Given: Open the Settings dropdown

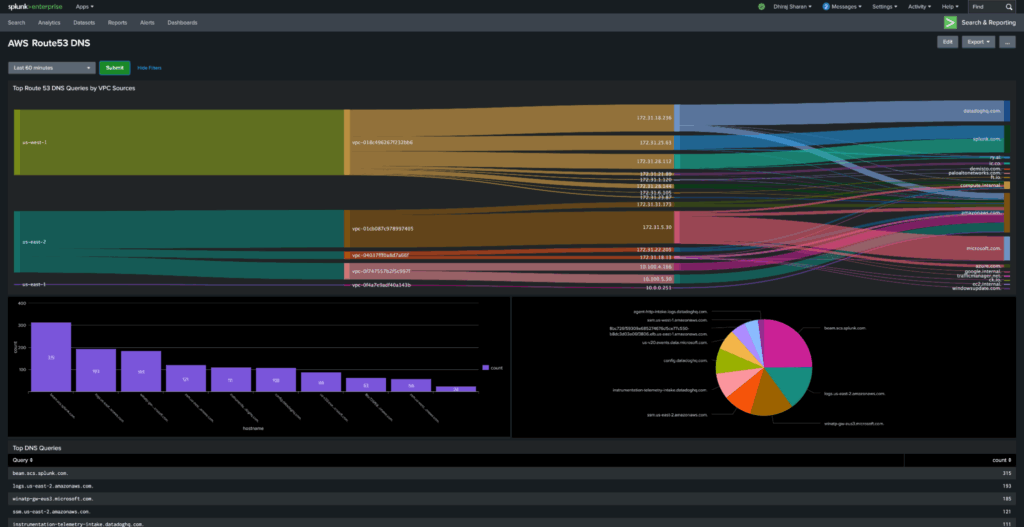Looking at the screenshot, I should (x=885, y=7).
